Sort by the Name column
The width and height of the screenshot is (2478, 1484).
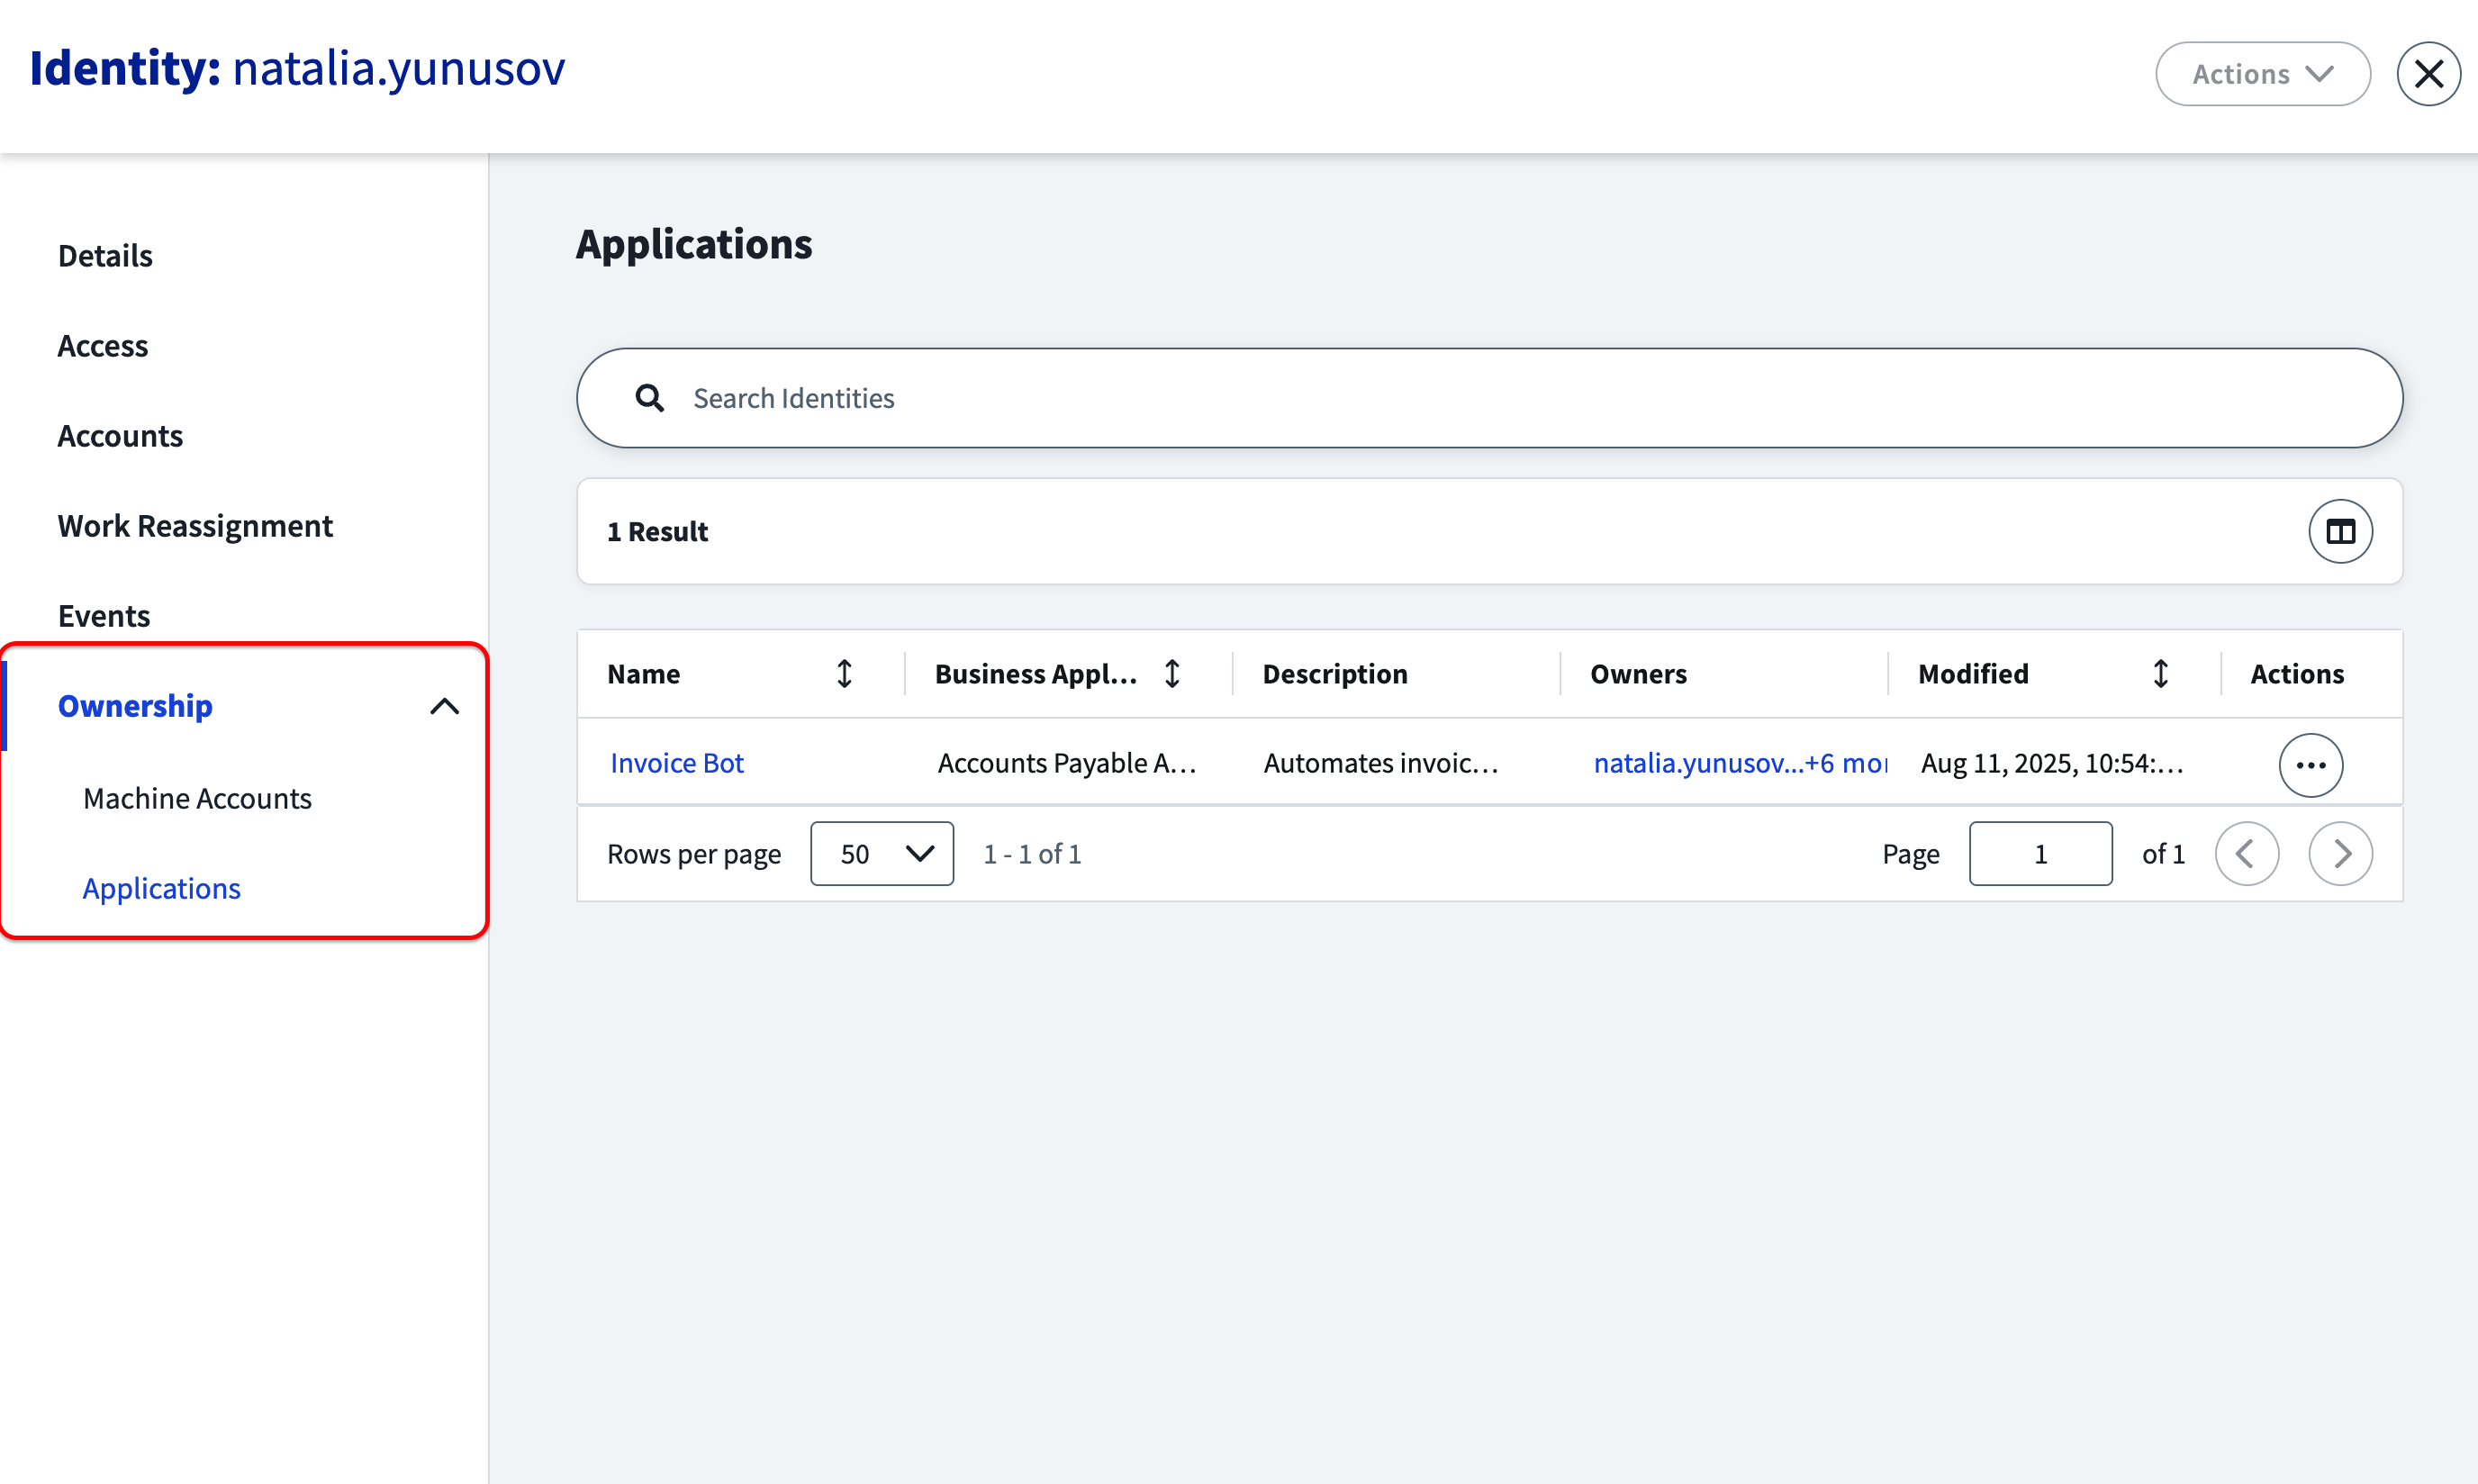[844, 674]
